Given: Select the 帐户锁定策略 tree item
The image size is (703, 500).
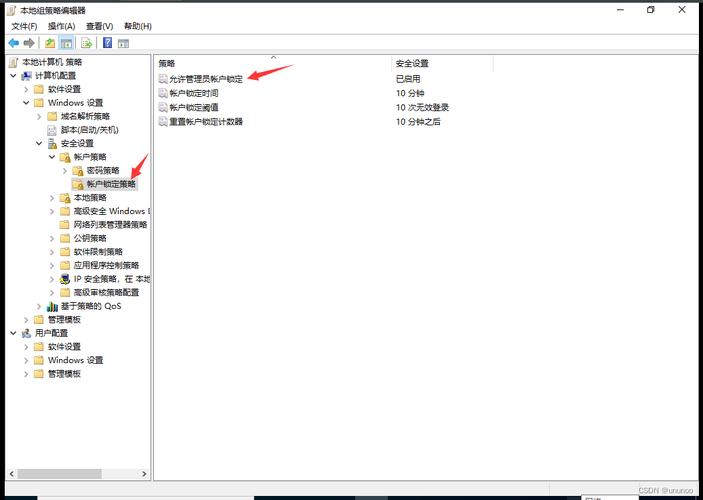Looking at the screenshot, I should 111,184.
